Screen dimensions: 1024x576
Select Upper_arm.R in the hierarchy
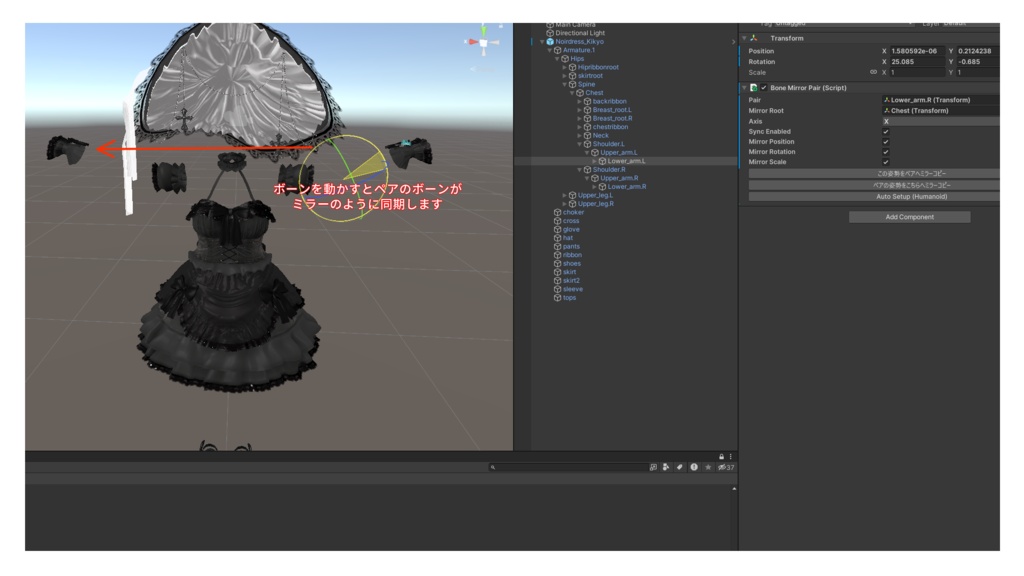click(618, 178)
